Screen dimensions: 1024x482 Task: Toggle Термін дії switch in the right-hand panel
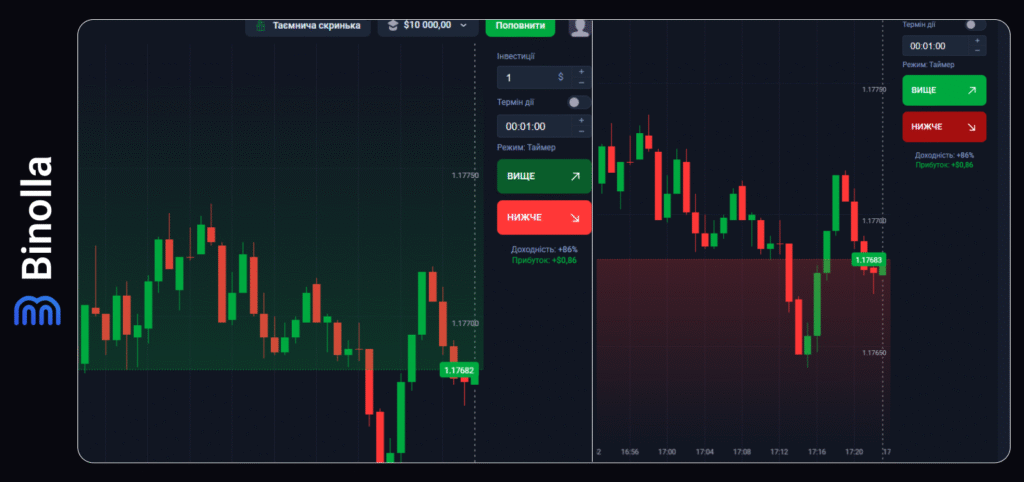[972, 25]
